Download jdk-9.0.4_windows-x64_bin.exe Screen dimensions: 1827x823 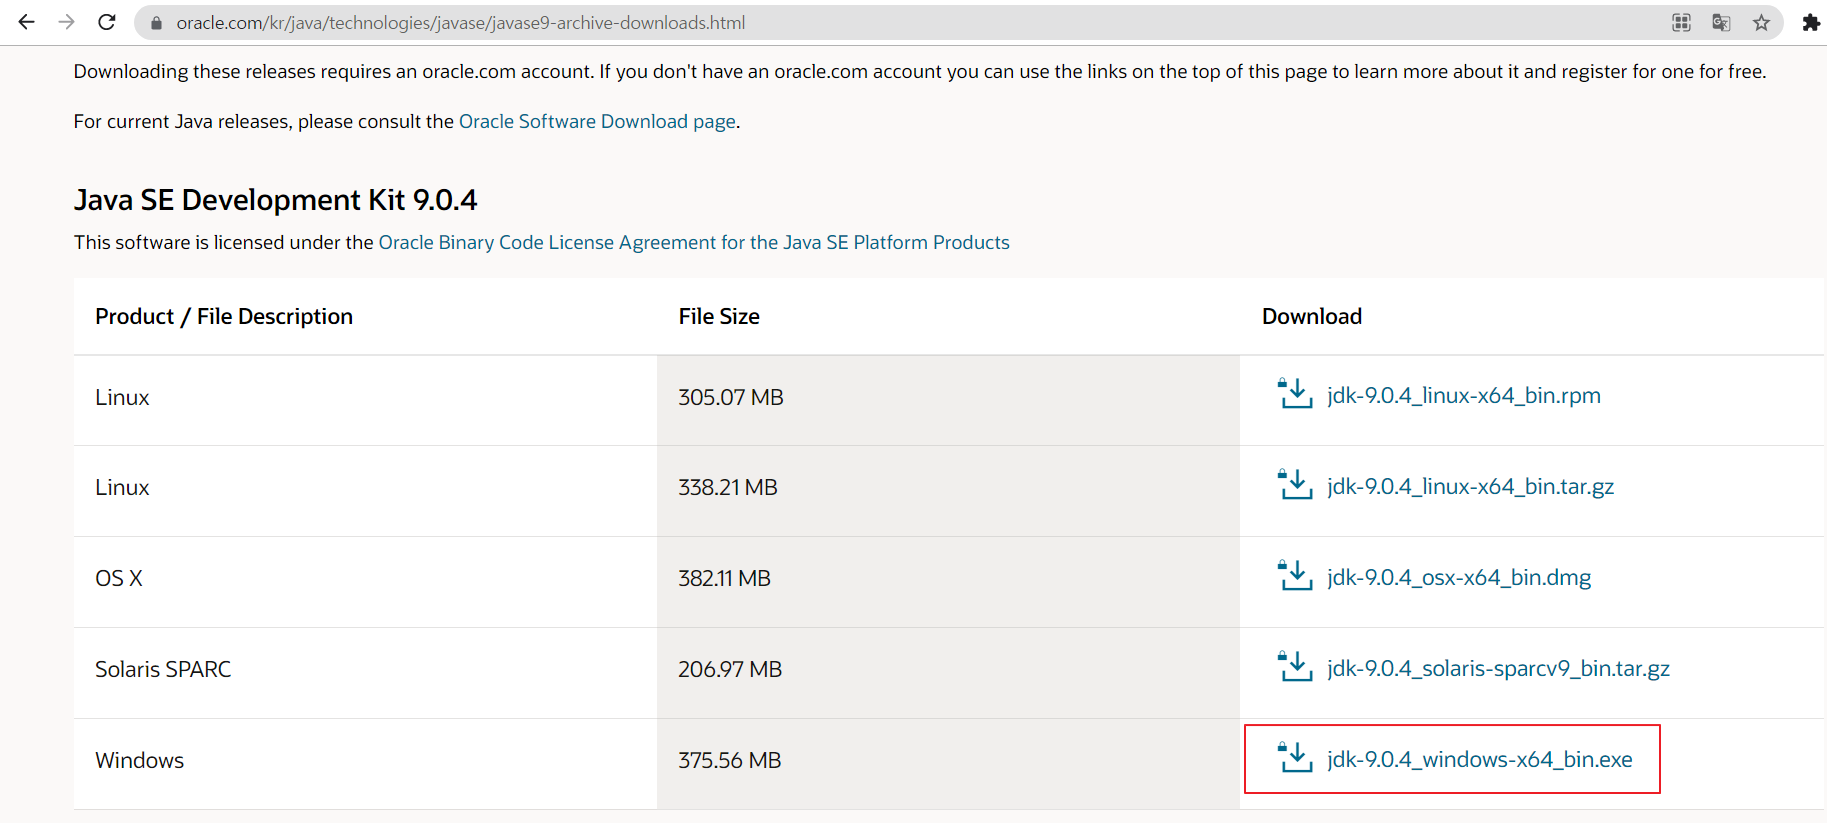tap(1479, 759)
